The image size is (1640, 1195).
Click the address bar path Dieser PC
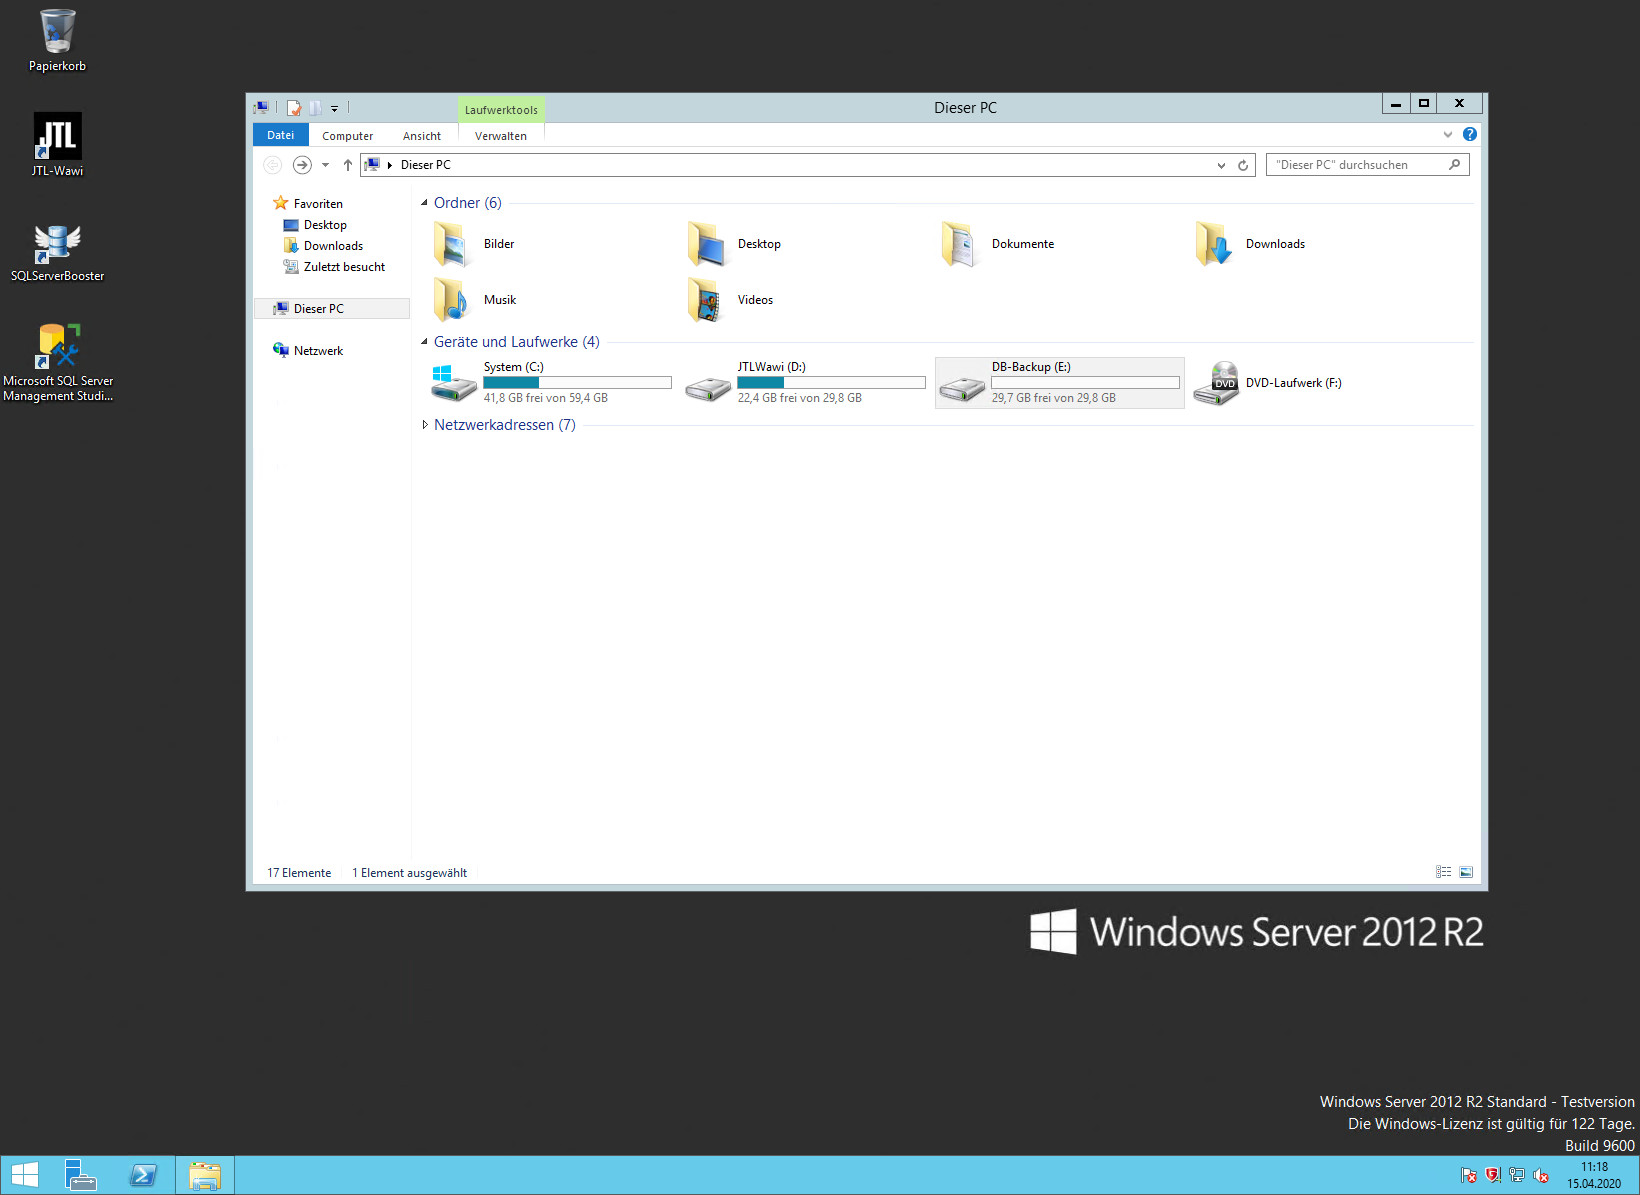(425, 165)
